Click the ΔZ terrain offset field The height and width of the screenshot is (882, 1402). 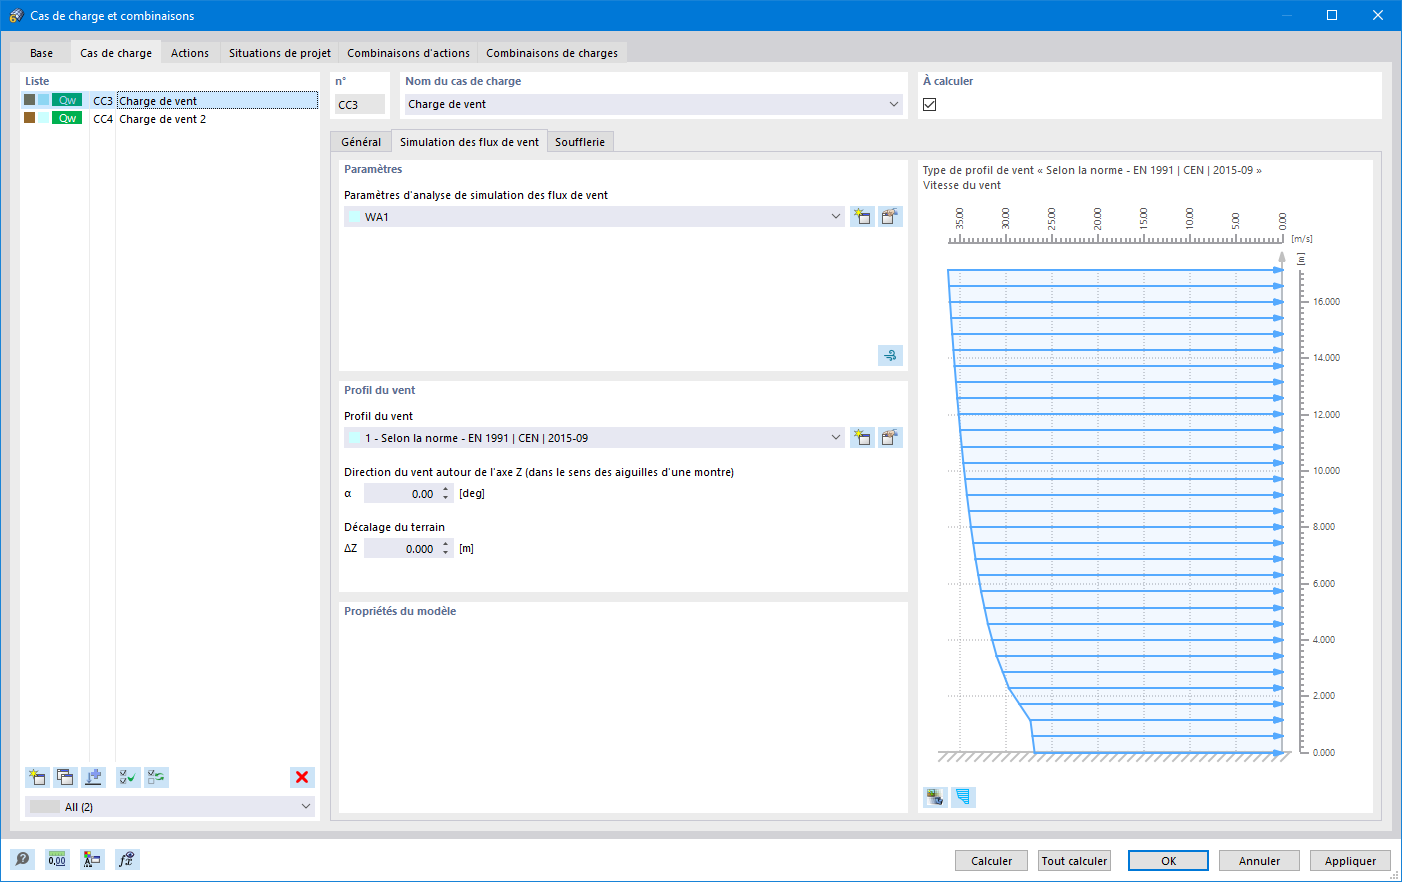(401, 548)
